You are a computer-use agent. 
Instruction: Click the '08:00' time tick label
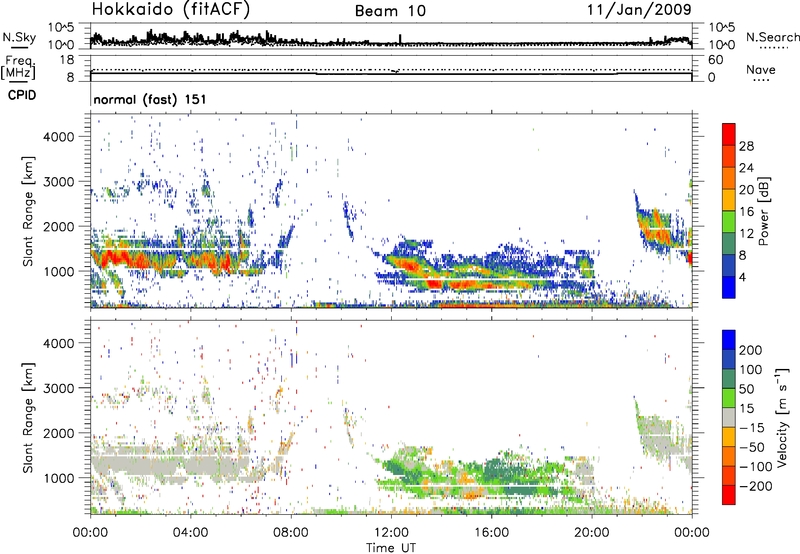(291, 533)
